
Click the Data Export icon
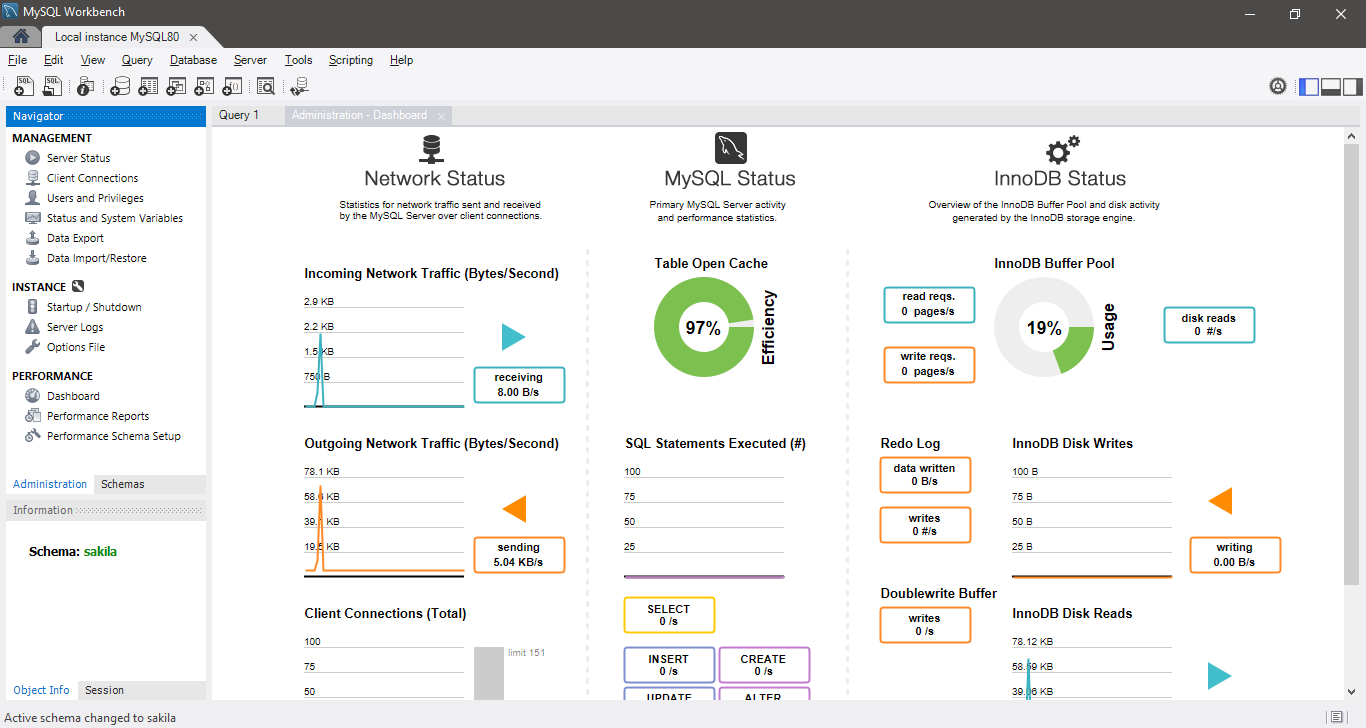(x=33, y=238)
